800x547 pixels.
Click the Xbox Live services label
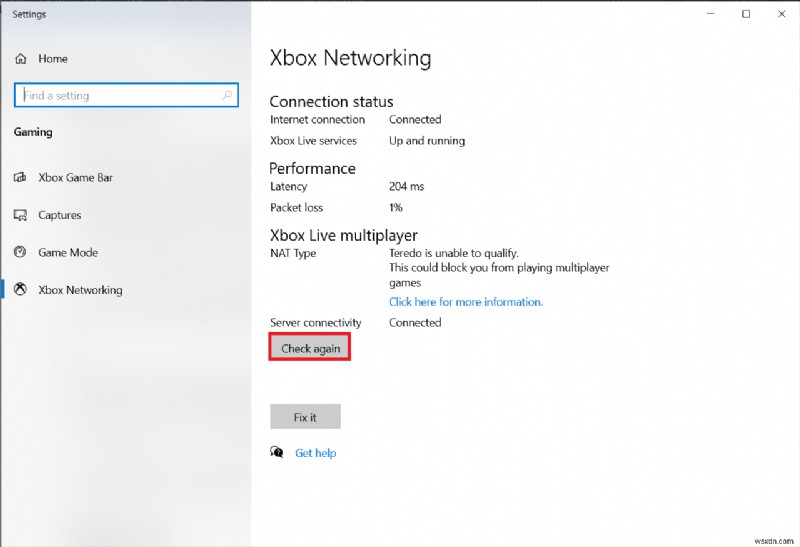coord(313,140)
